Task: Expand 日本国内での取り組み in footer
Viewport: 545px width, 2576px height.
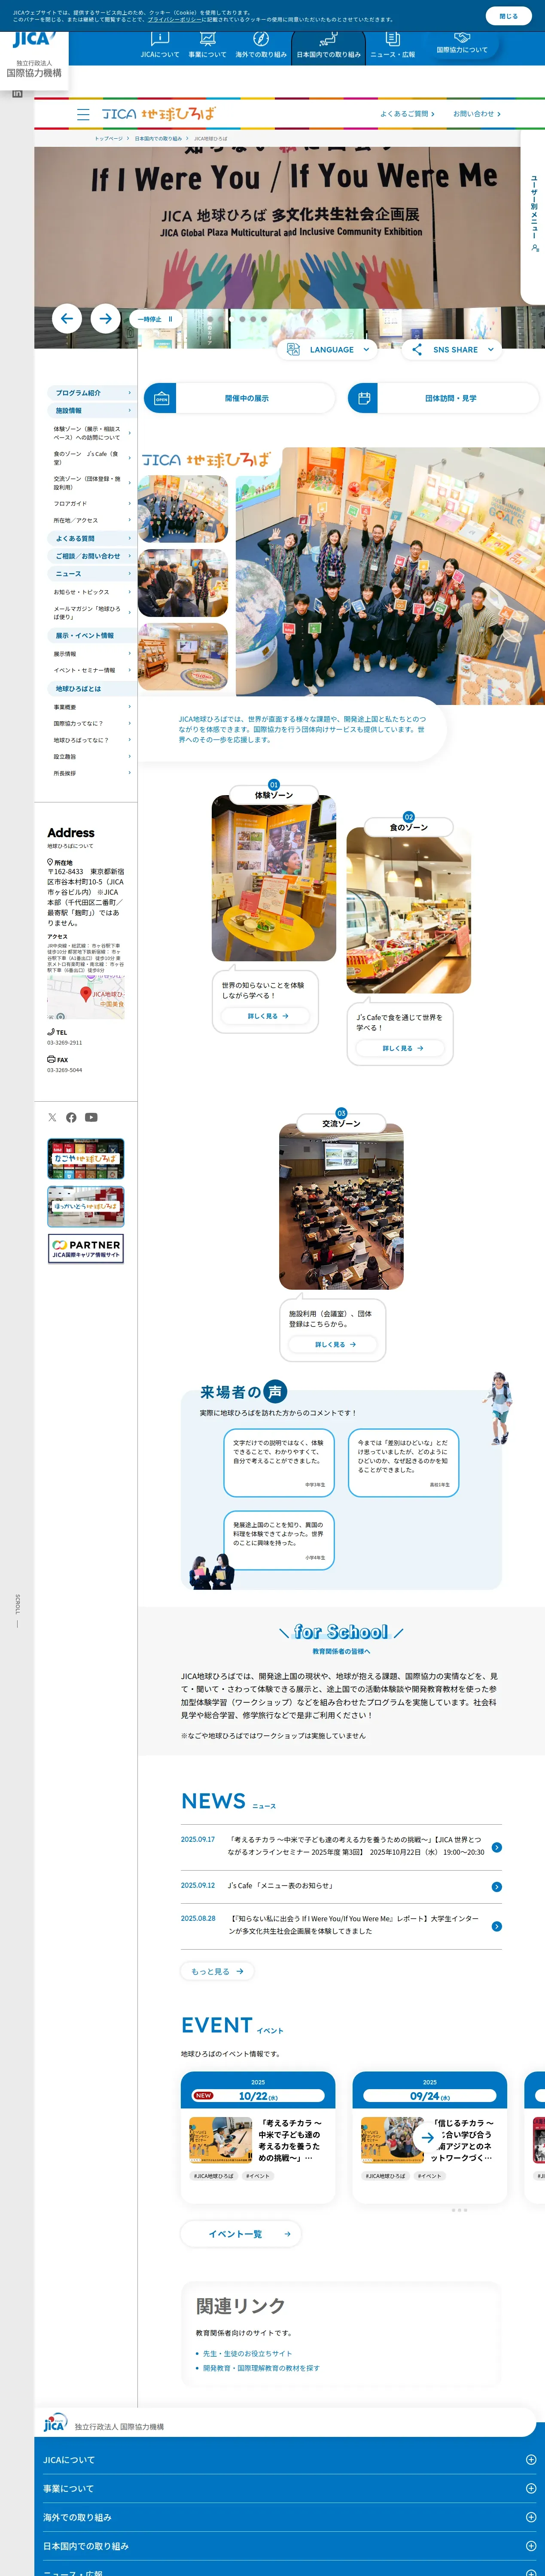Action: click(x=289, y=2546)
